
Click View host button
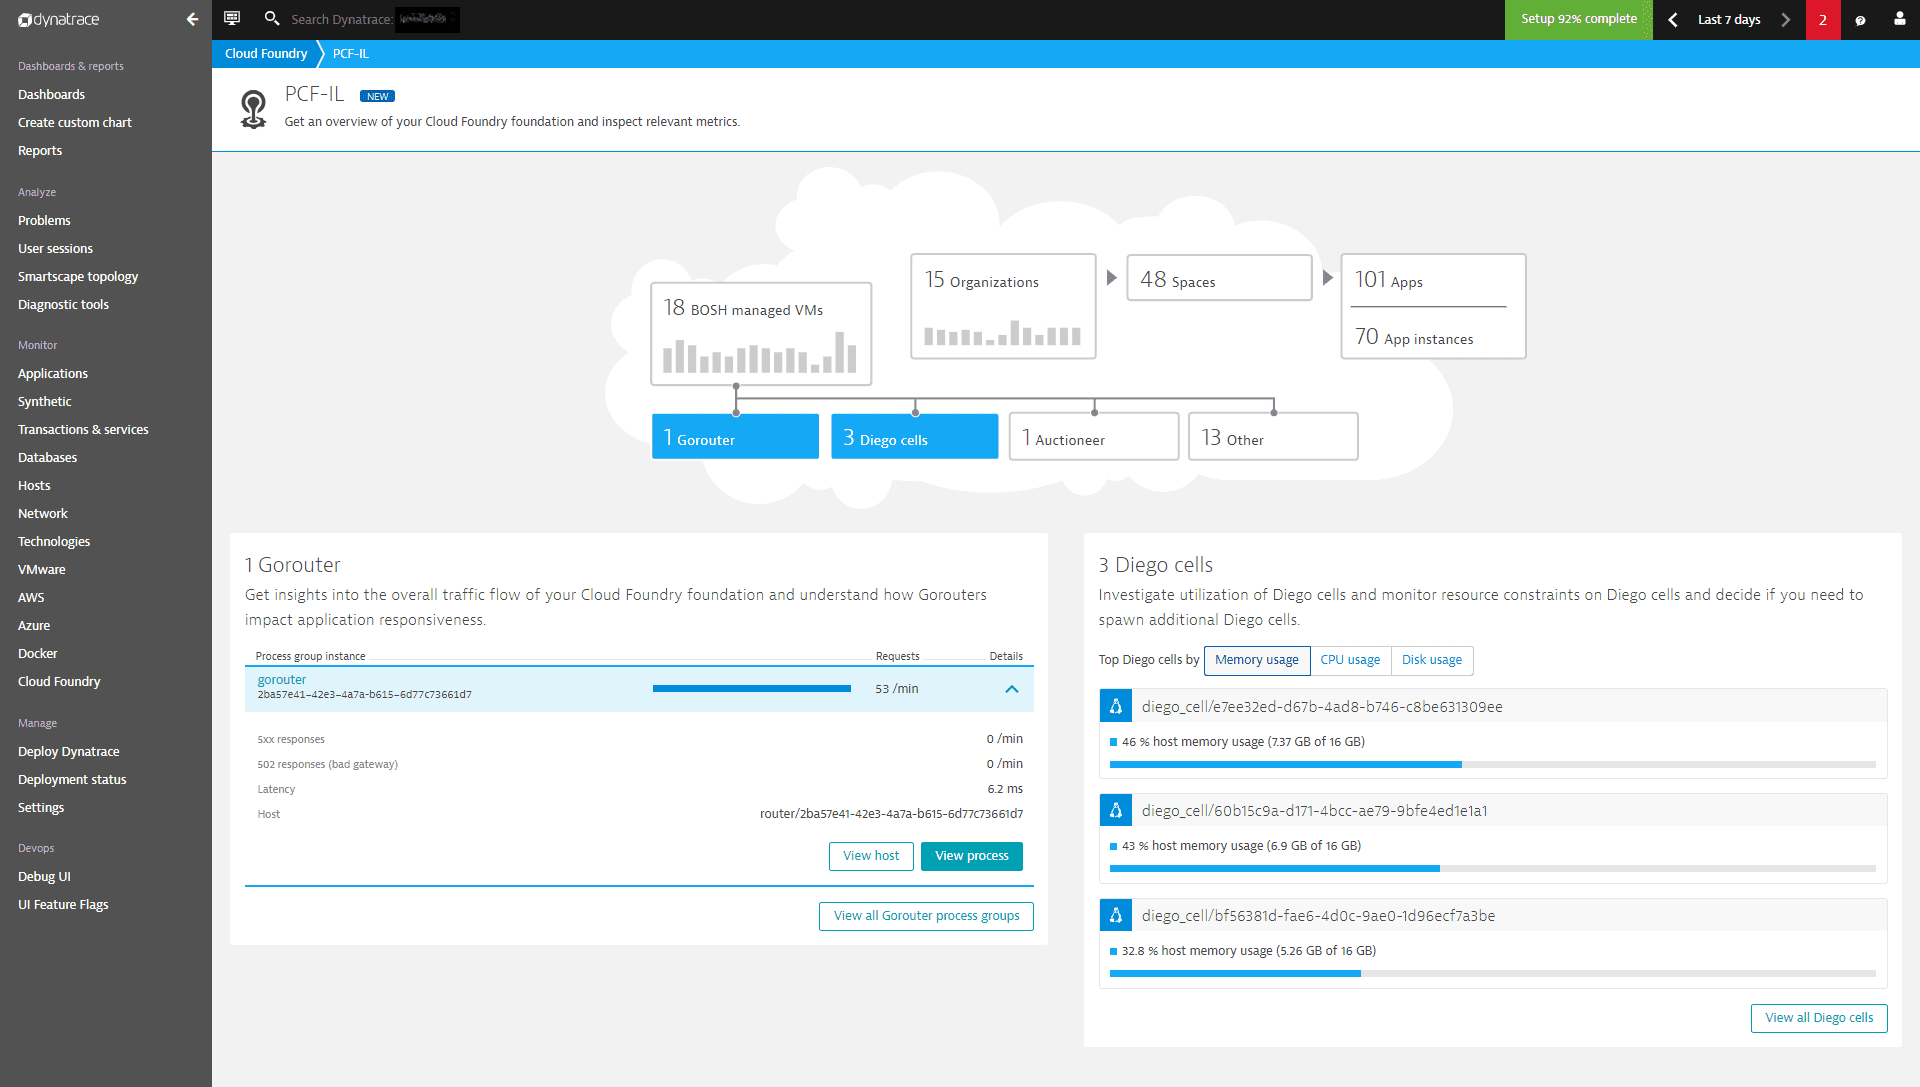click(871, 856)
